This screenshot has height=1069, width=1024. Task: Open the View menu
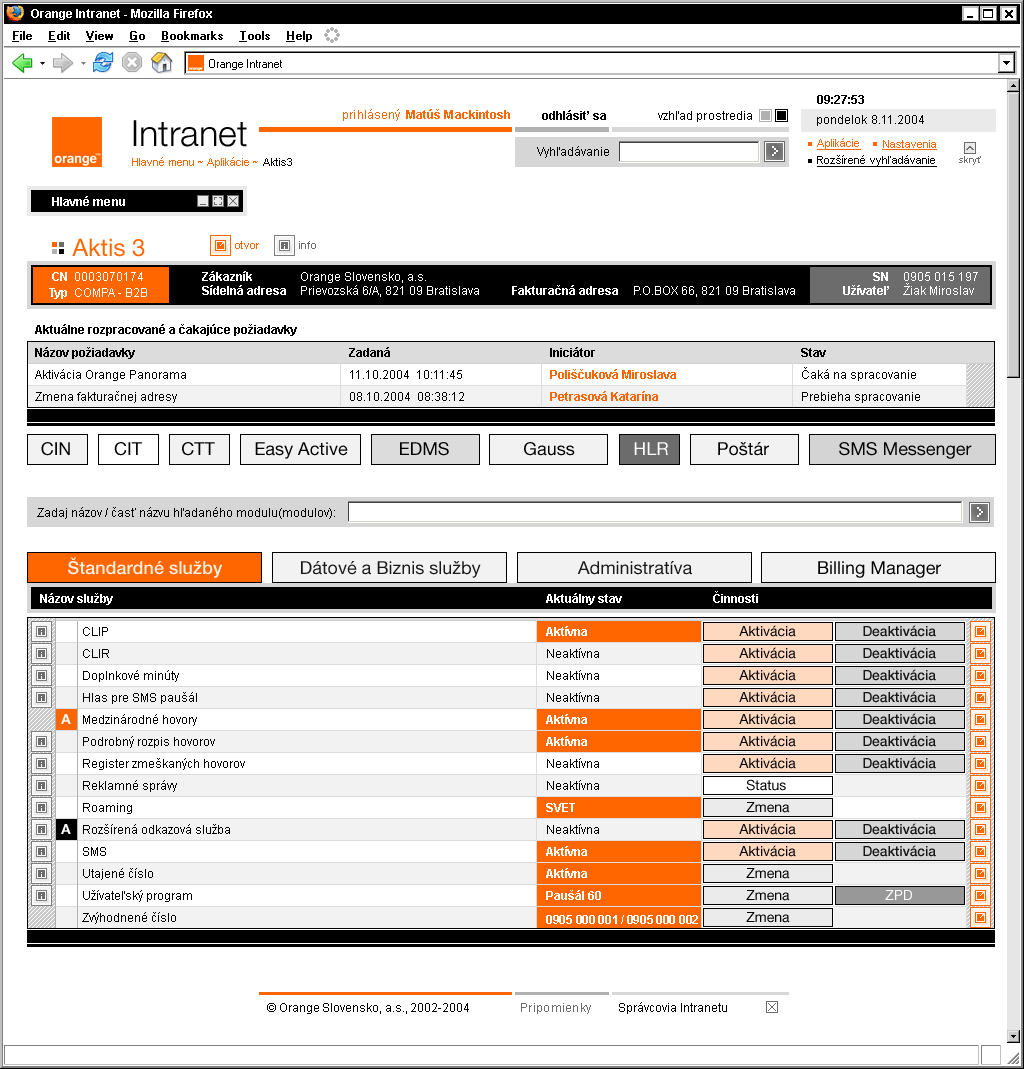(99, 36)
